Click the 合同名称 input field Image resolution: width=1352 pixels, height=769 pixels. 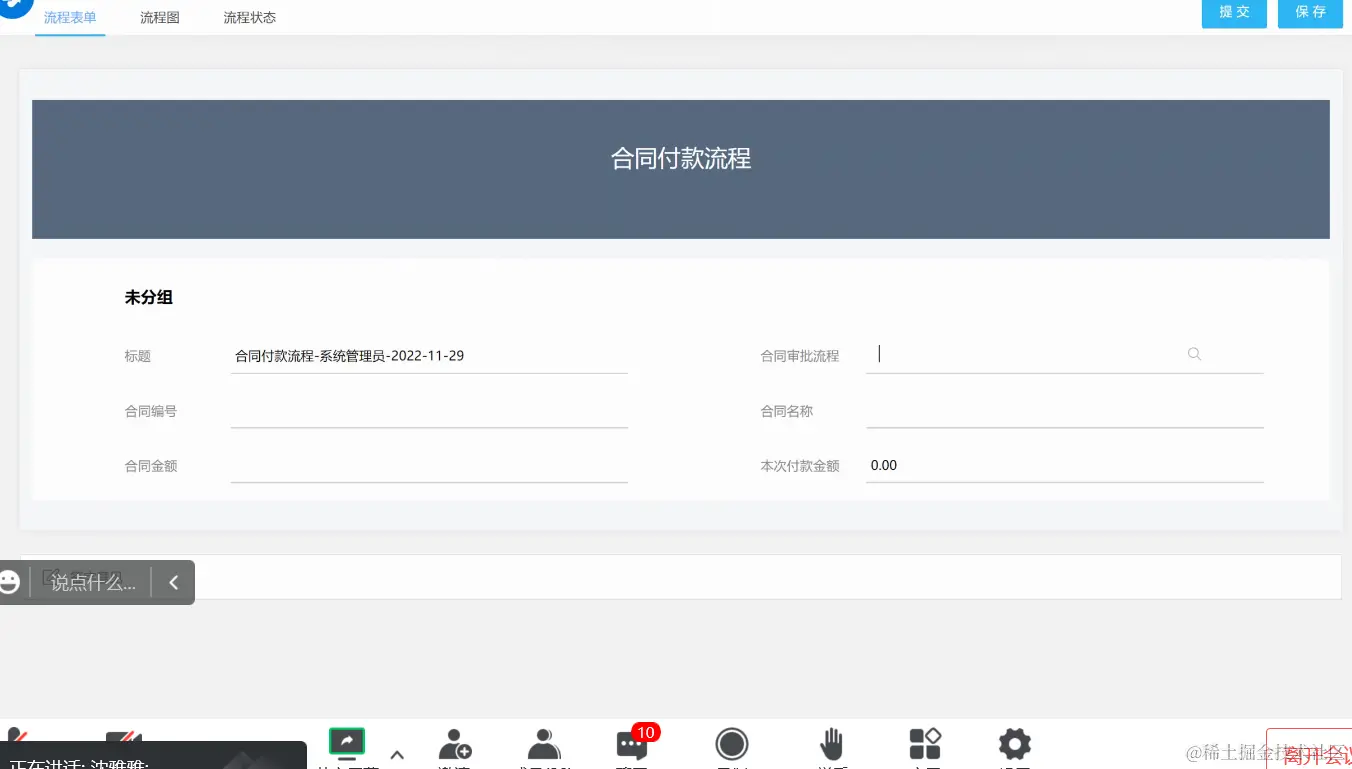1065,411
